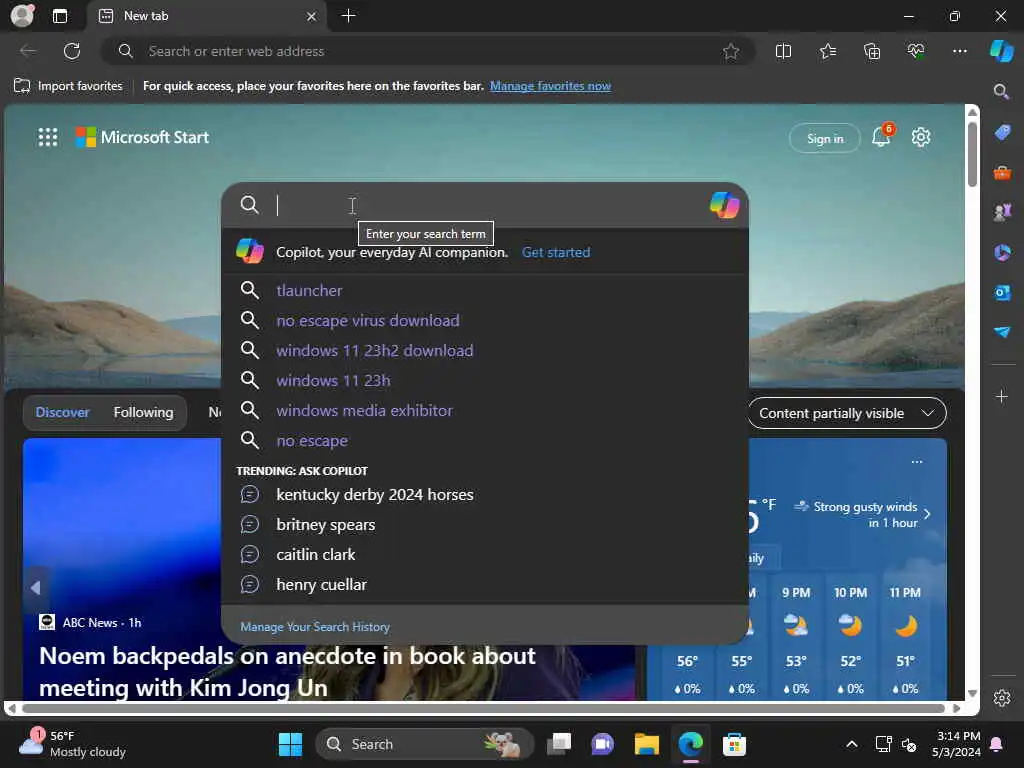Open weather card more options ellipsis
This screenshot has height=768, width=1024.
[x=917, y=462]
